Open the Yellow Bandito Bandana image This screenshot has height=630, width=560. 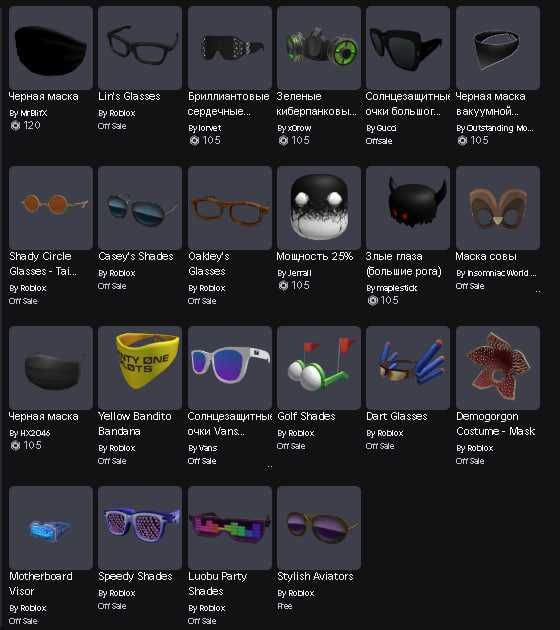pyautogui.click(x=140, y=368)
